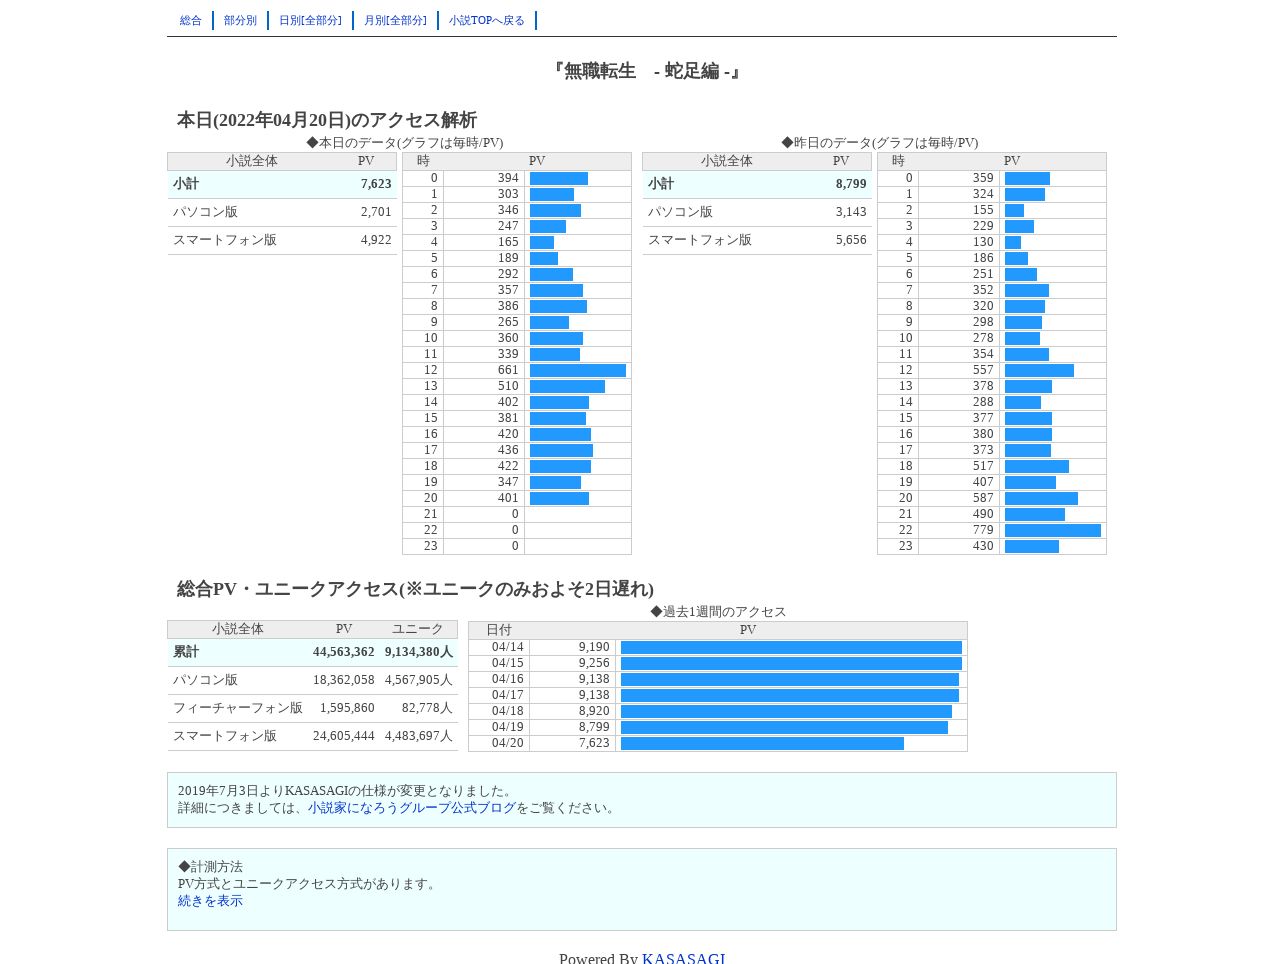Select the 累計 total row
The image size is (1284, 964).
(312, 652)
